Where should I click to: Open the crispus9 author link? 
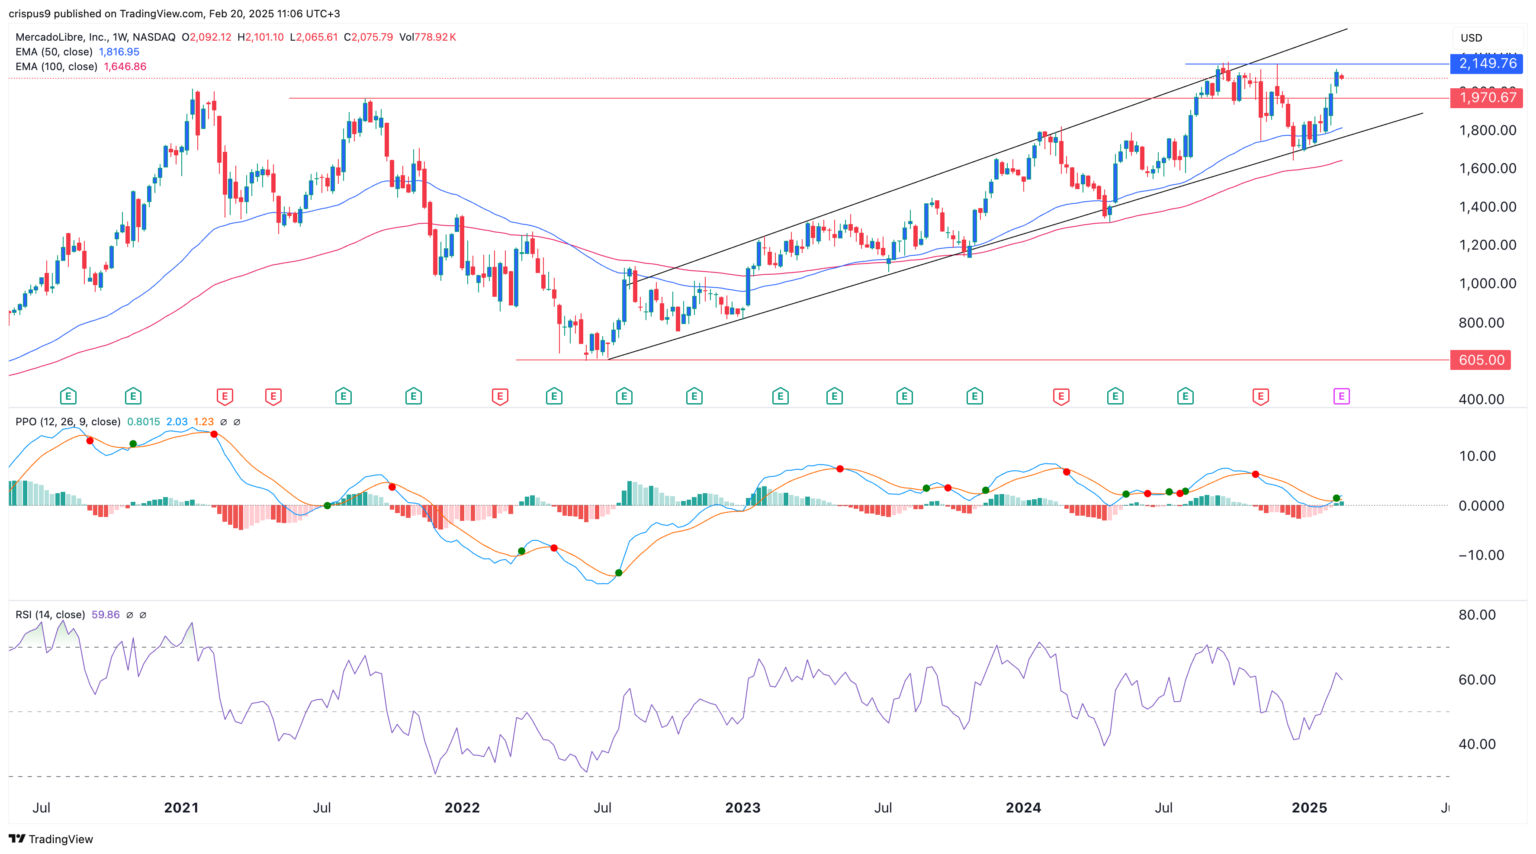pyautogui.click(x=30, y=13)
